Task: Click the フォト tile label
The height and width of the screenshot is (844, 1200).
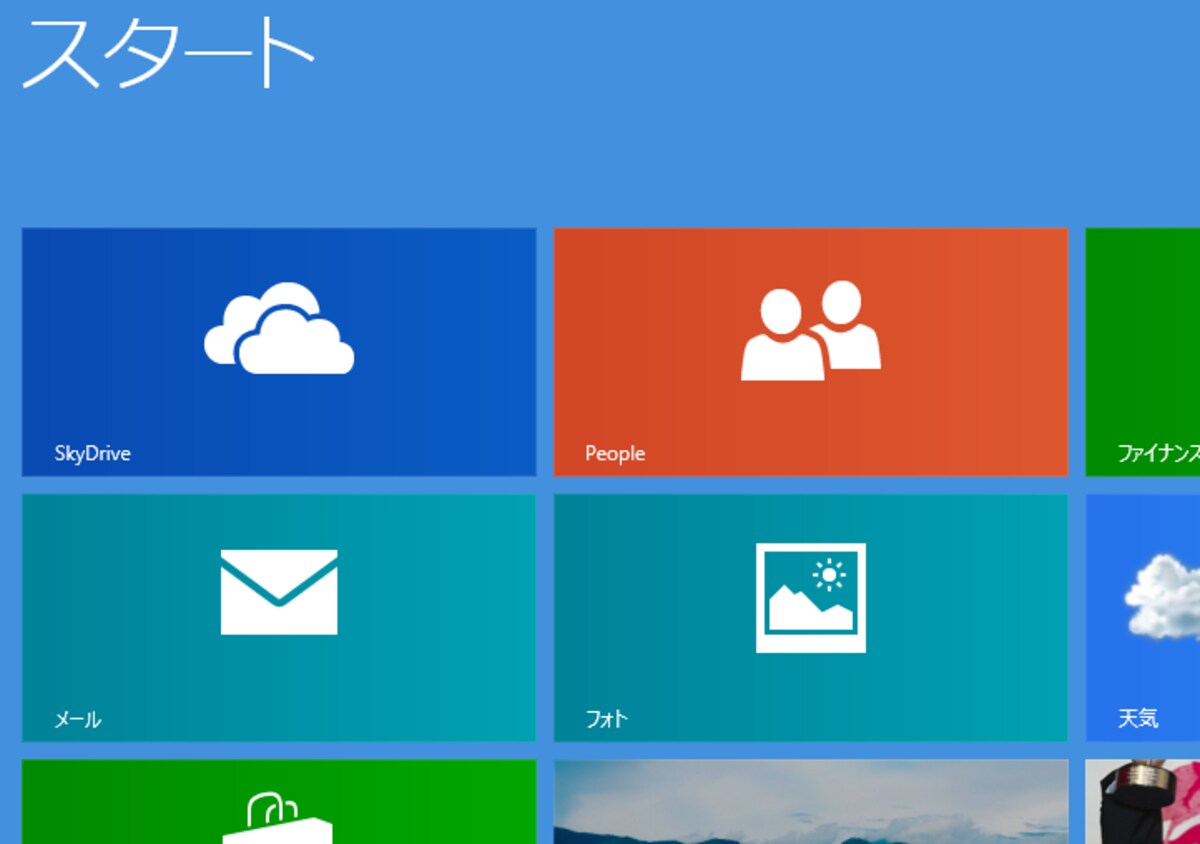Action: (x=607, y=719)
